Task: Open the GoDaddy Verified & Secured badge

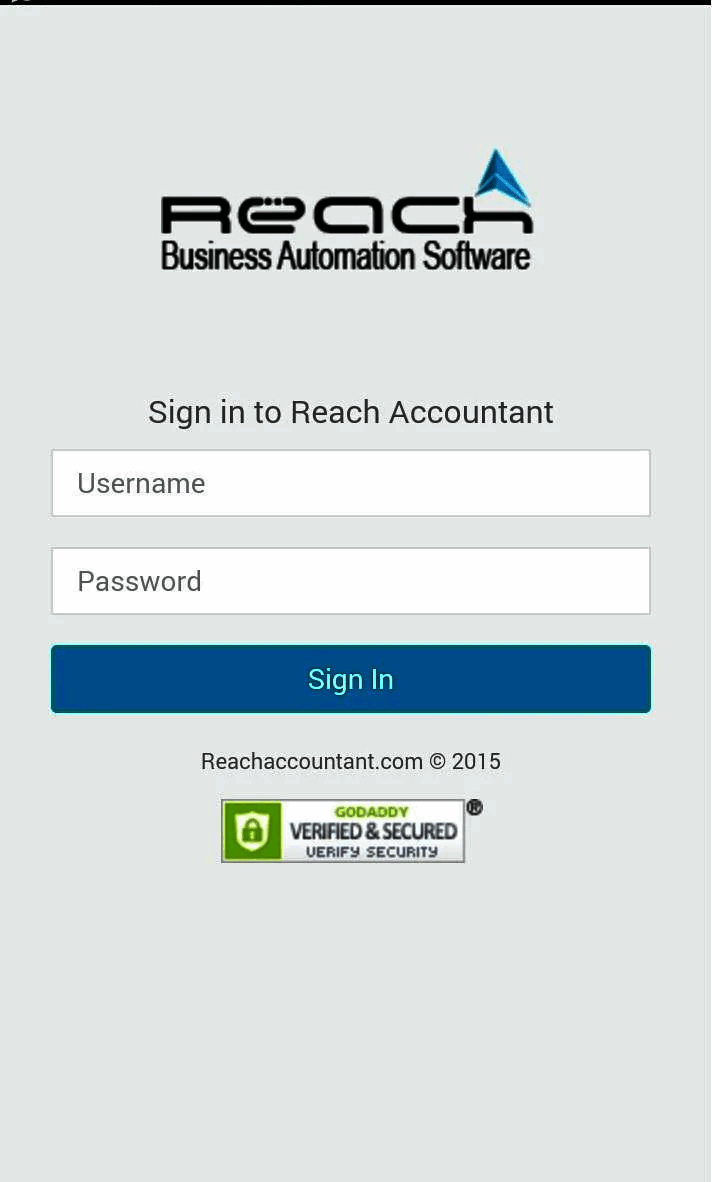Action: pyautogui.click(x=343, y=831)
